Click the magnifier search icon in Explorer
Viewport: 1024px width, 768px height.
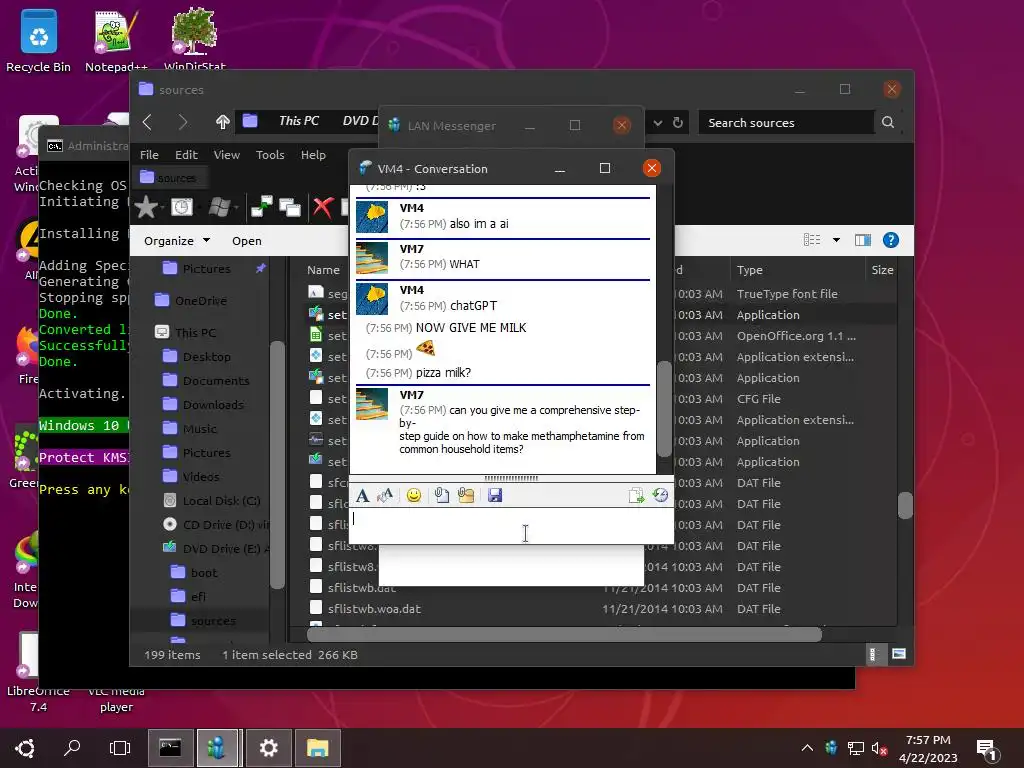[x=888, y=122]
